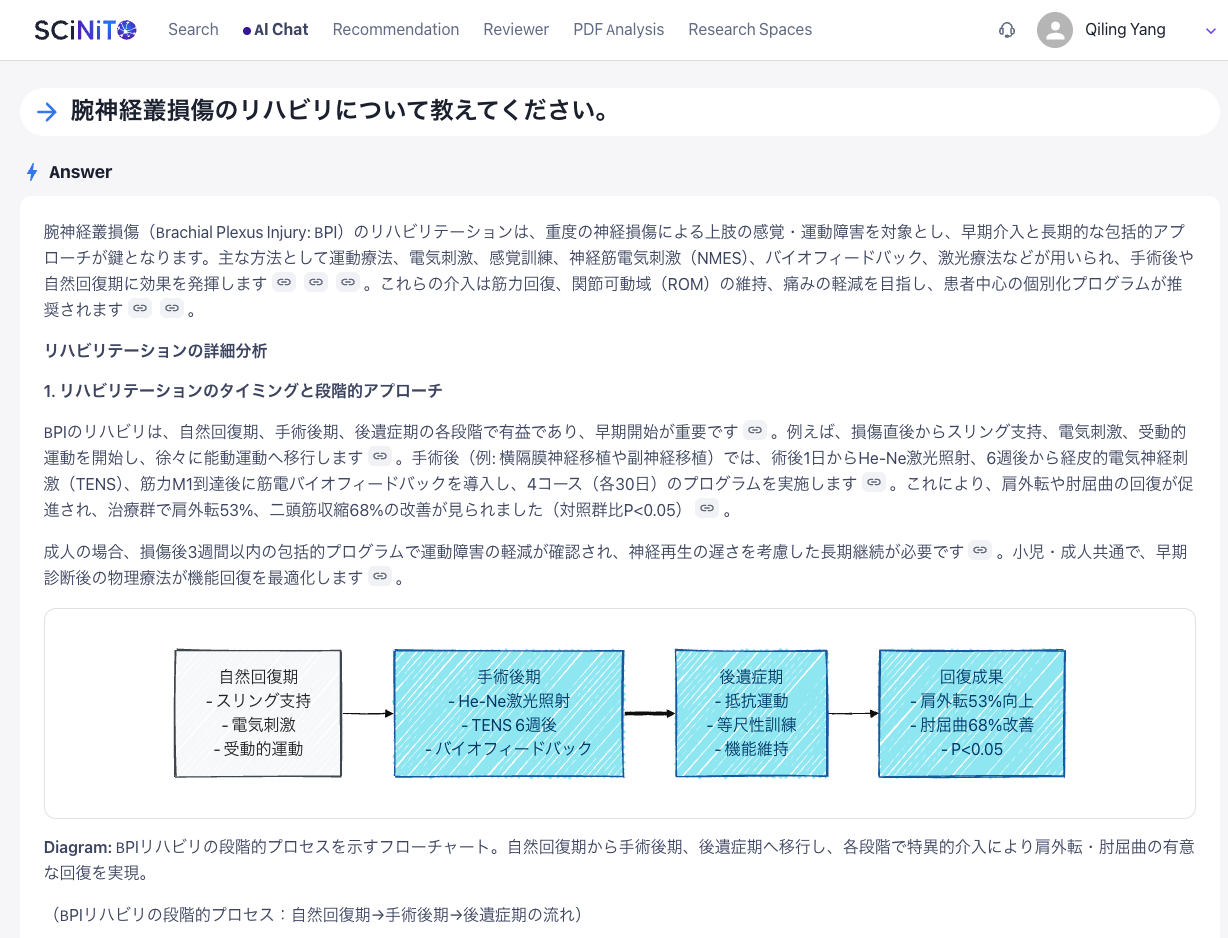The height and width of the screenshot is (938, 1228).
Task: Expand the account dropdown chevron
Action: pyautogui.click(x=1210, y=30)
